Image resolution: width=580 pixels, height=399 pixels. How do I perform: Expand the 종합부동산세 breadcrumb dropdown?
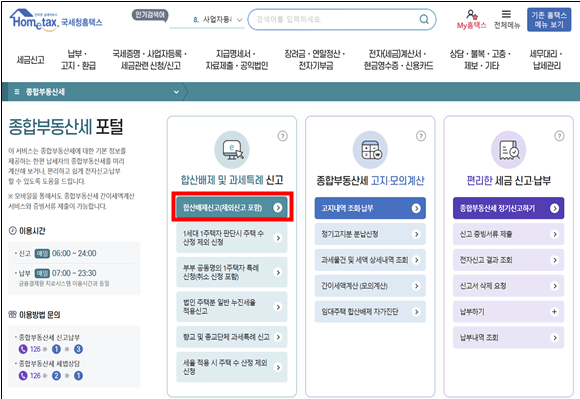tap(176, 92)
